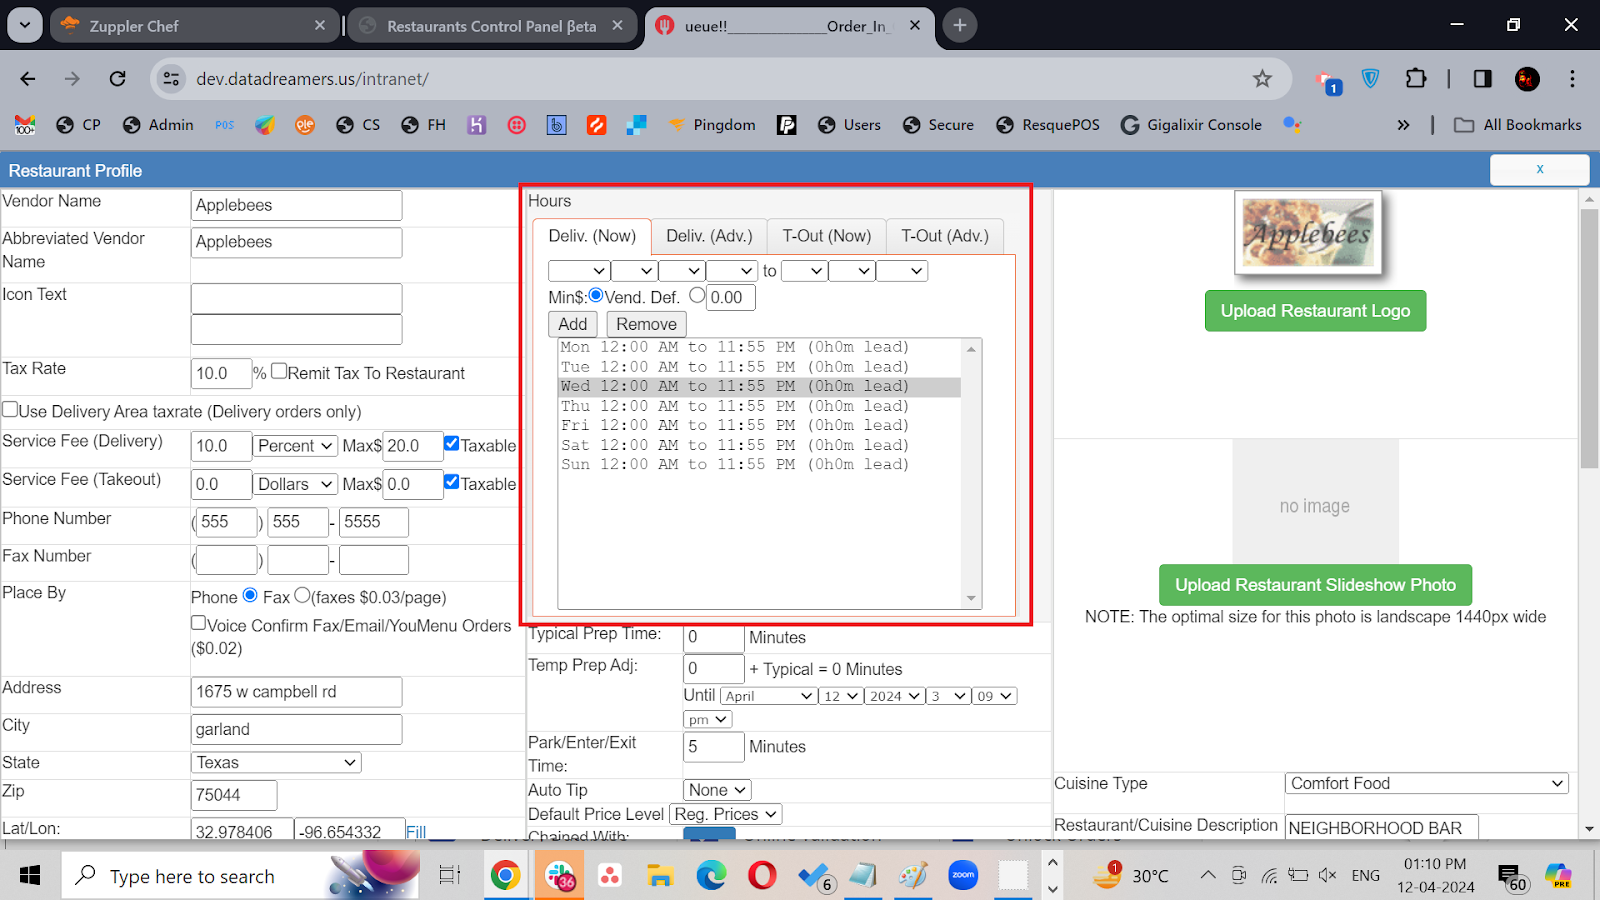
Task: Switch to T-Out (Now) hours tab
Action: (827, 236)
